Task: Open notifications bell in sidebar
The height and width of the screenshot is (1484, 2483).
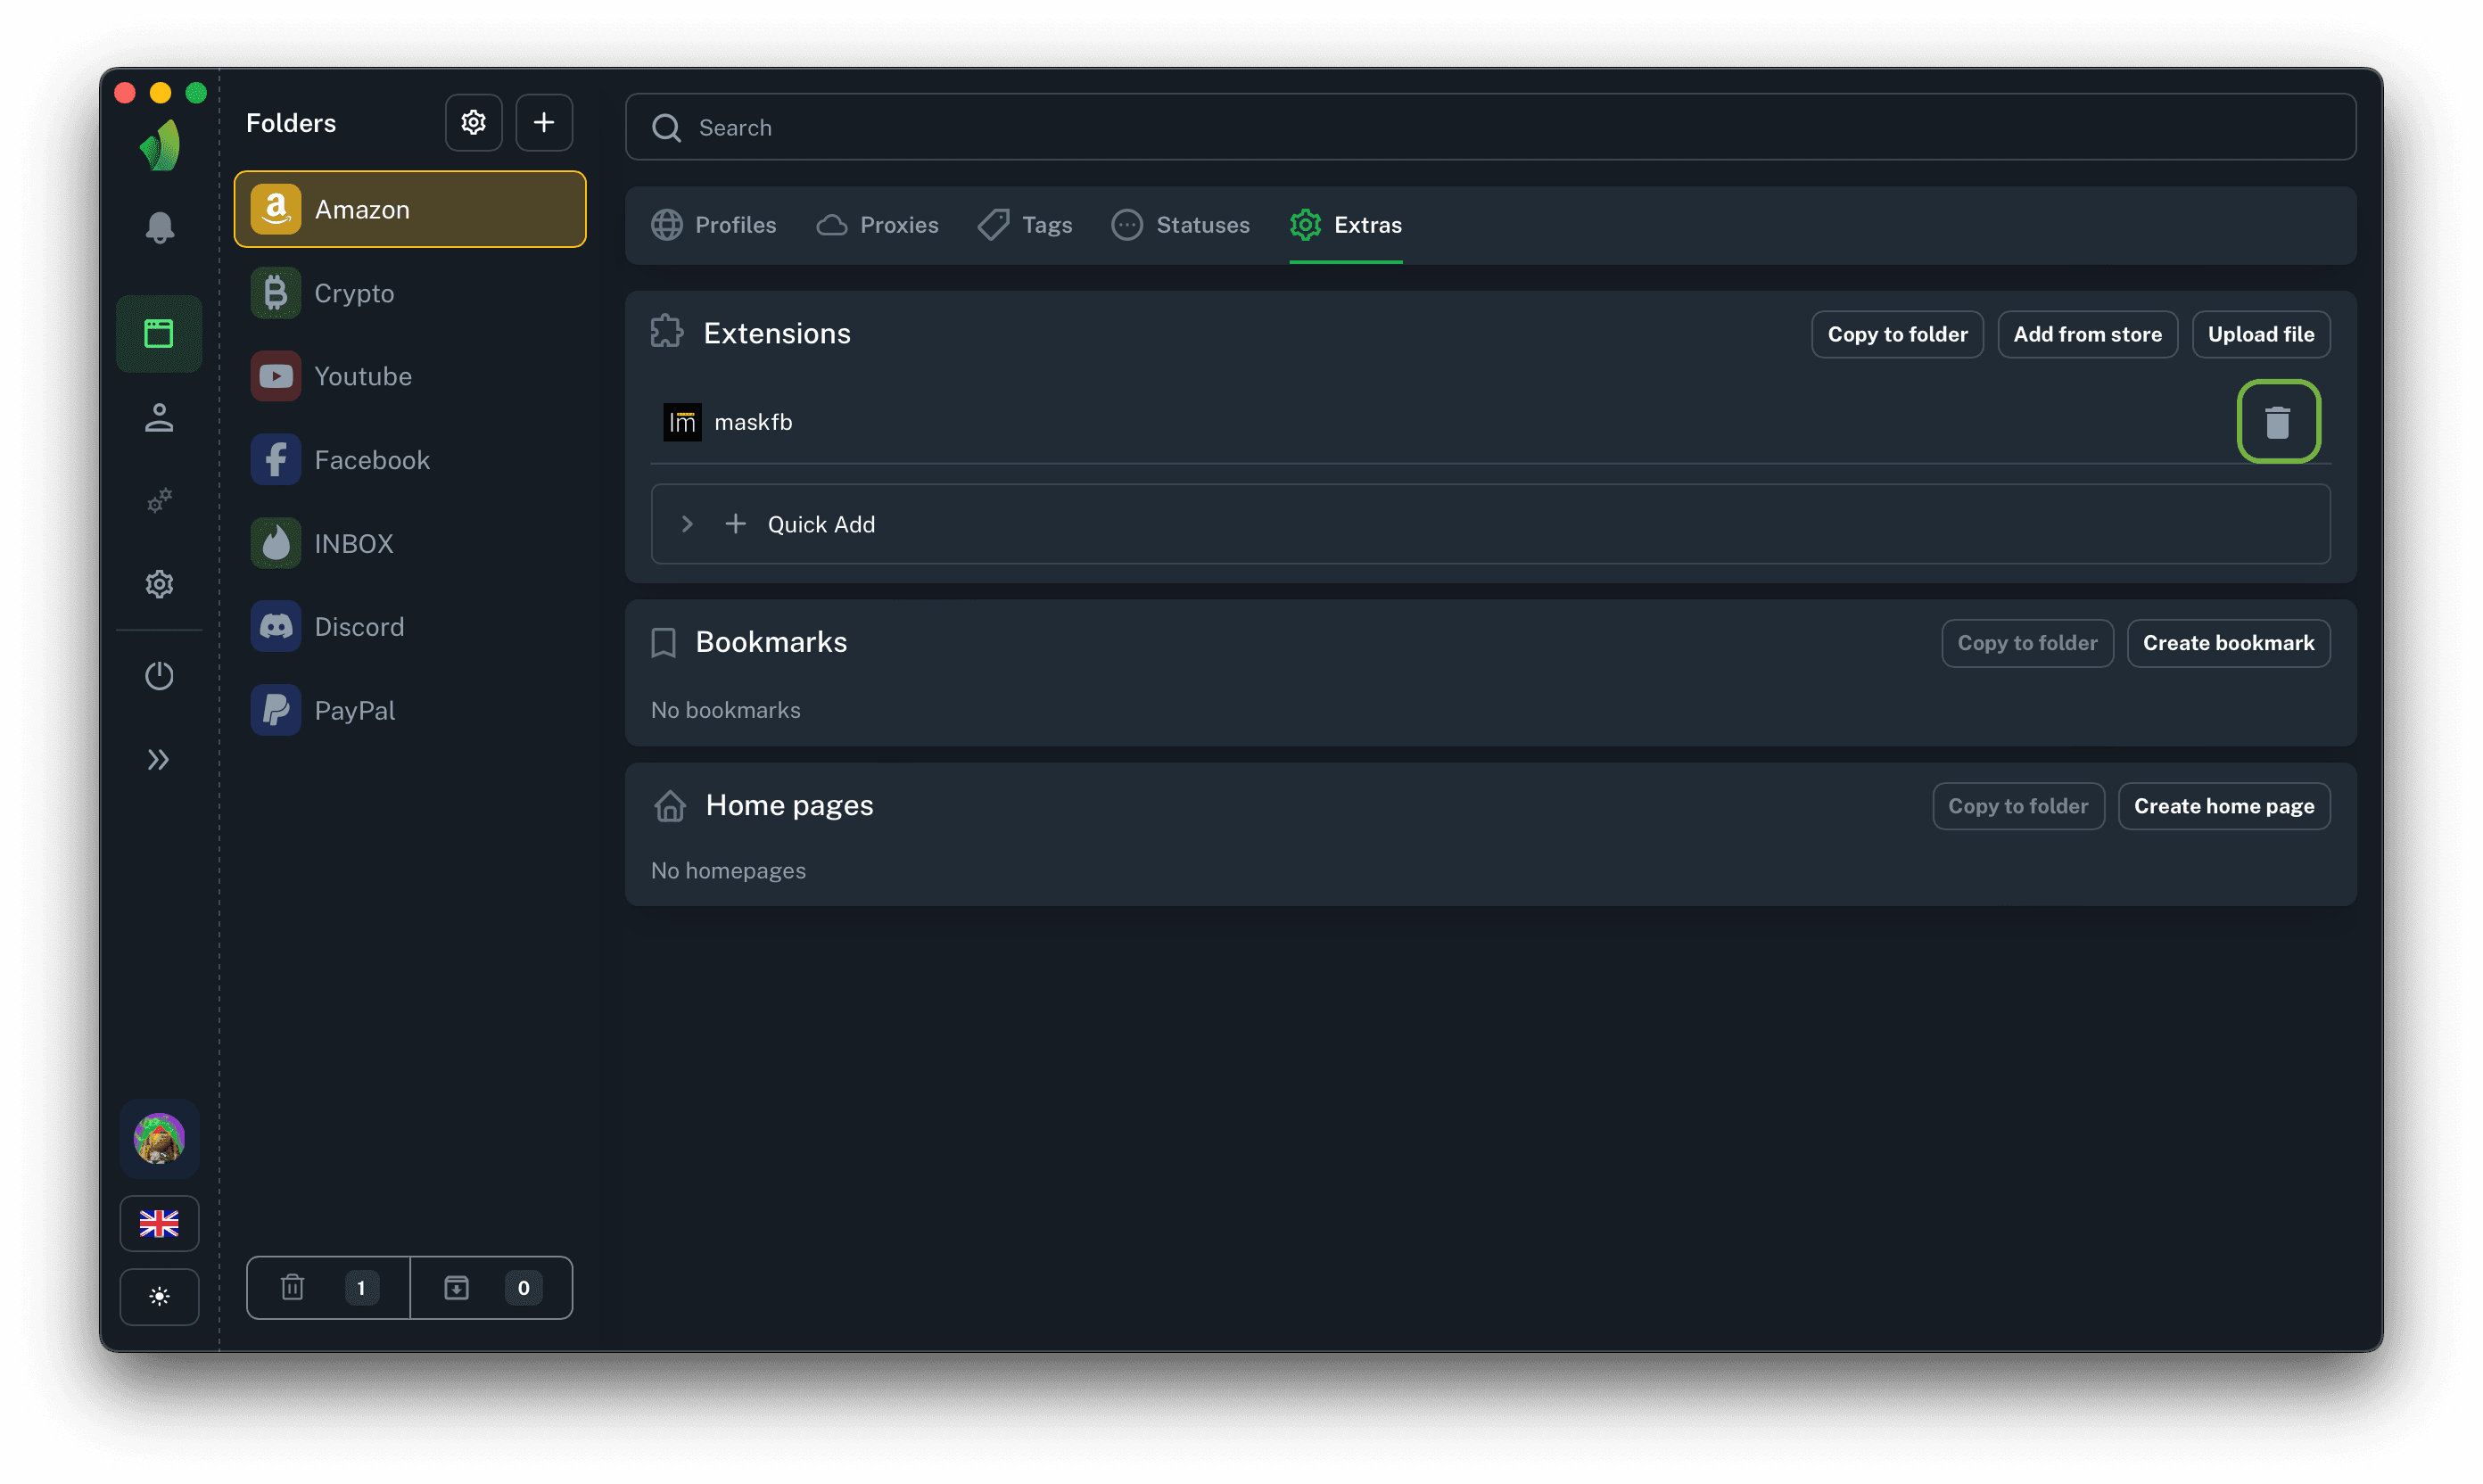Action: point(160,227)
